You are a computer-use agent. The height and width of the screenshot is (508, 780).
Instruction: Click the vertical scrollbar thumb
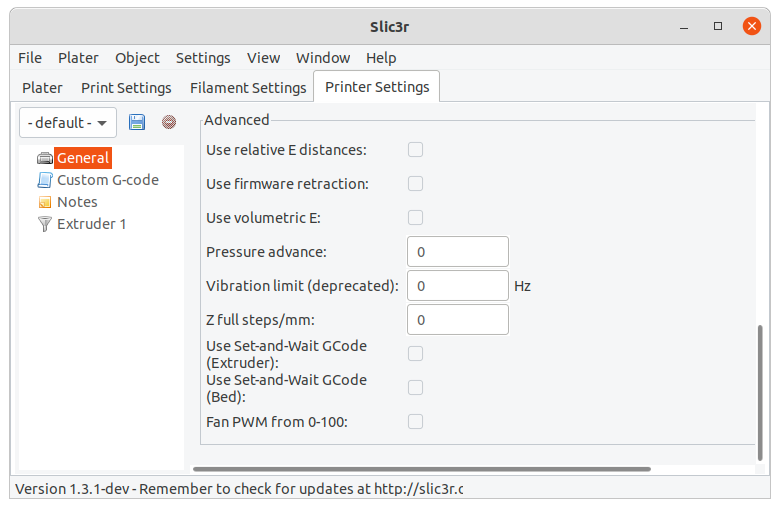tap(760, 393)
